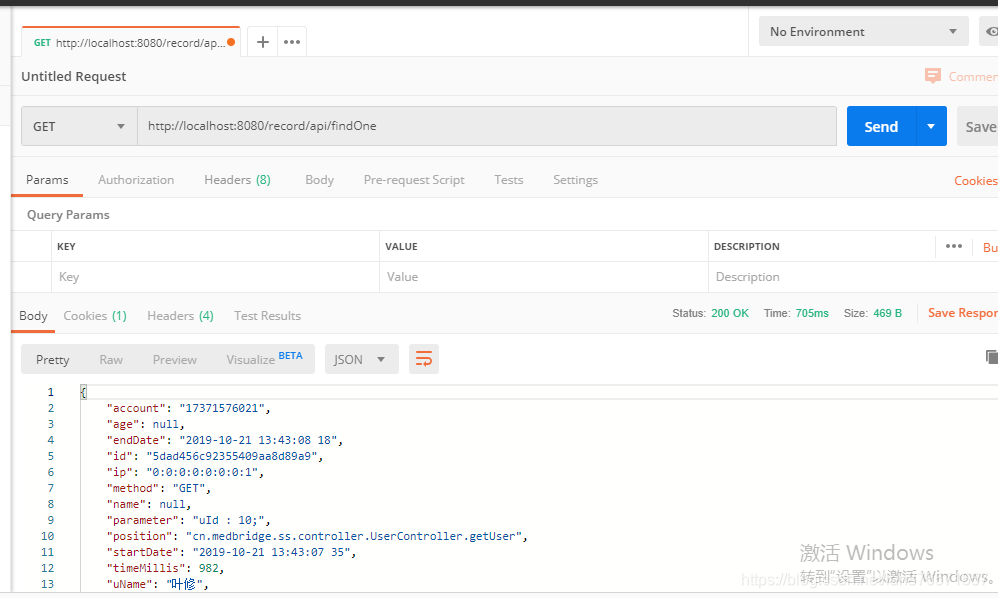Open the response Headers (4) tab
The height and width of the screenshot is (598, 998).
pos(180,316)
